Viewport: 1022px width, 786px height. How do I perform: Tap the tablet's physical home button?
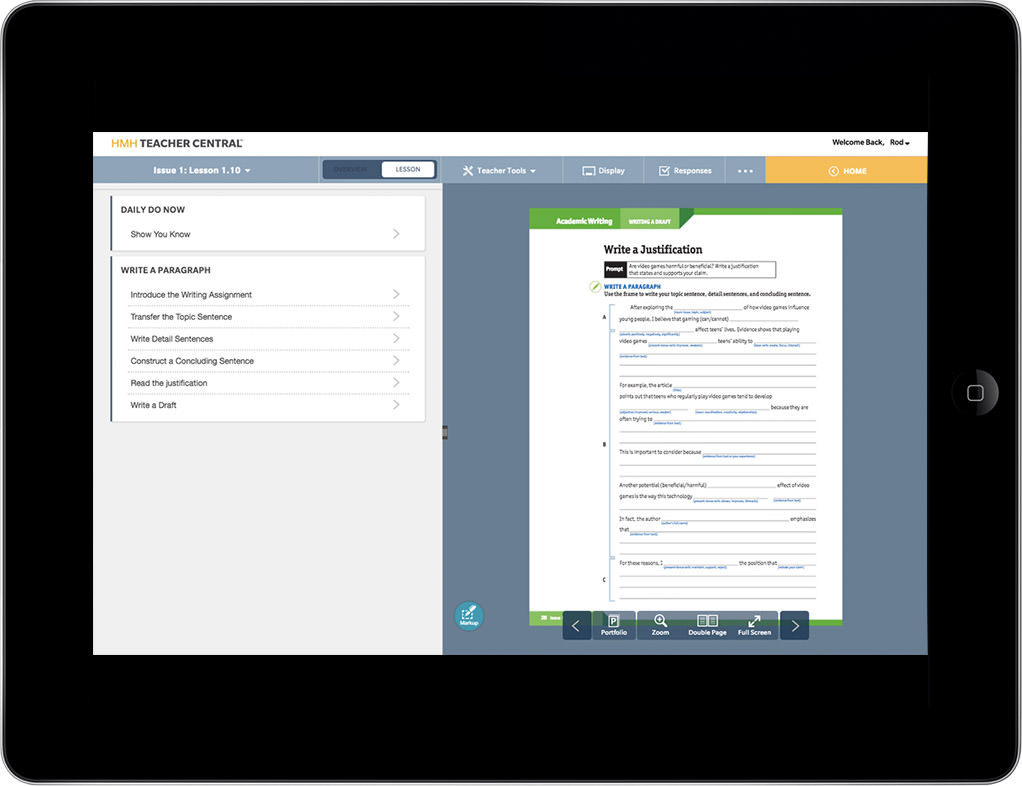(975, 393)
